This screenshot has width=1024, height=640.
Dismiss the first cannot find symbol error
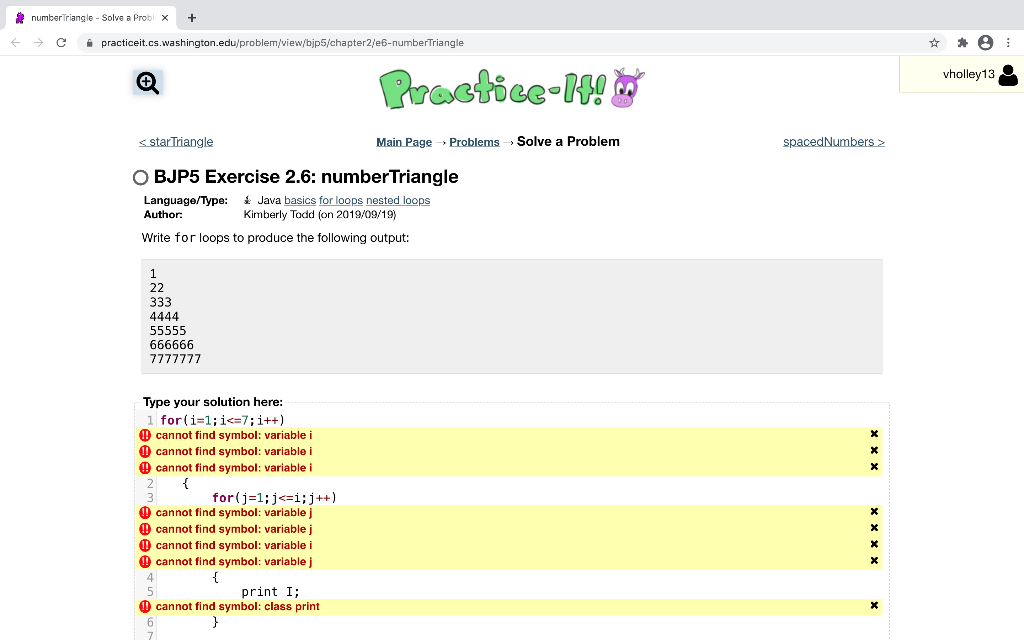click(x=874, y=434)
